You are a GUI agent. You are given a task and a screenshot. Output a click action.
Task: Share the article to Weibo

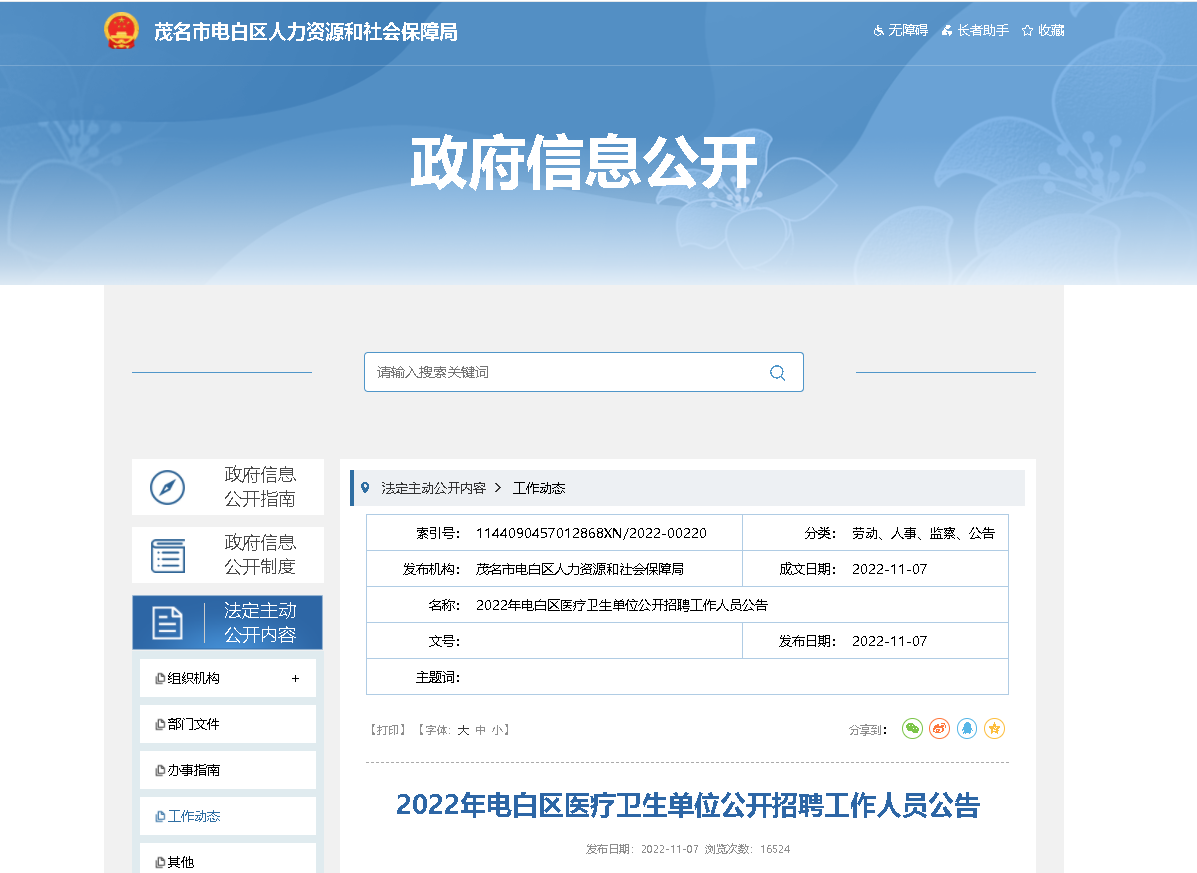pos(939,729)
